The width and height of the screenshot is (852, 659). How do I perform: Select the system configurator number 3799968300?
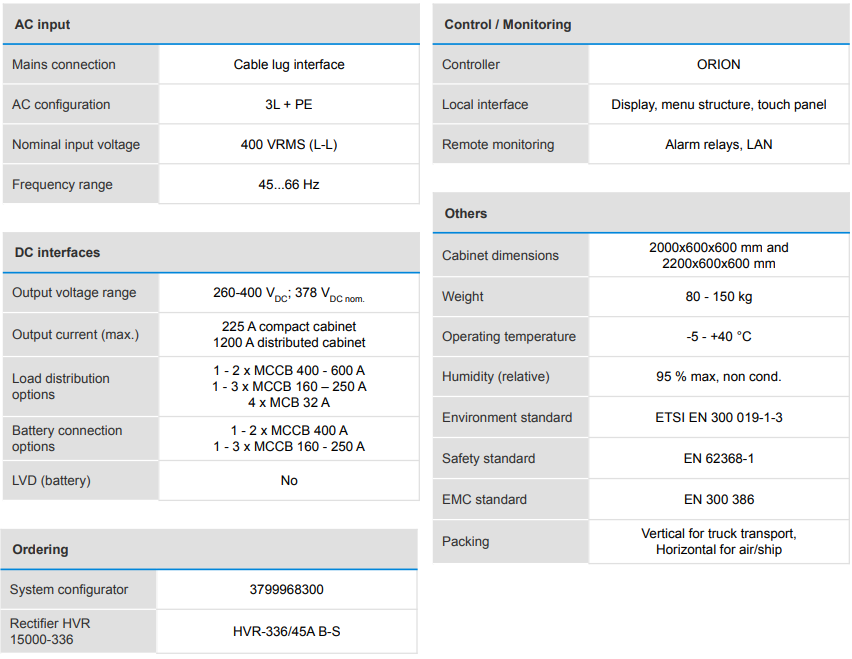tap(286, 590)
